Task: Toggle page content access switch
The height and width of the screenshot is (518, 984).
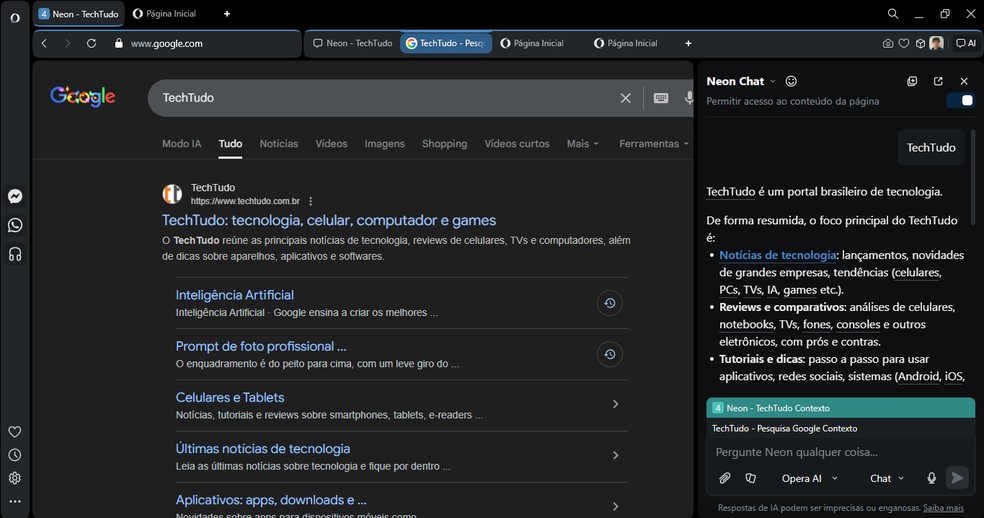Action: pyautogui.click(x=961, y=101)
